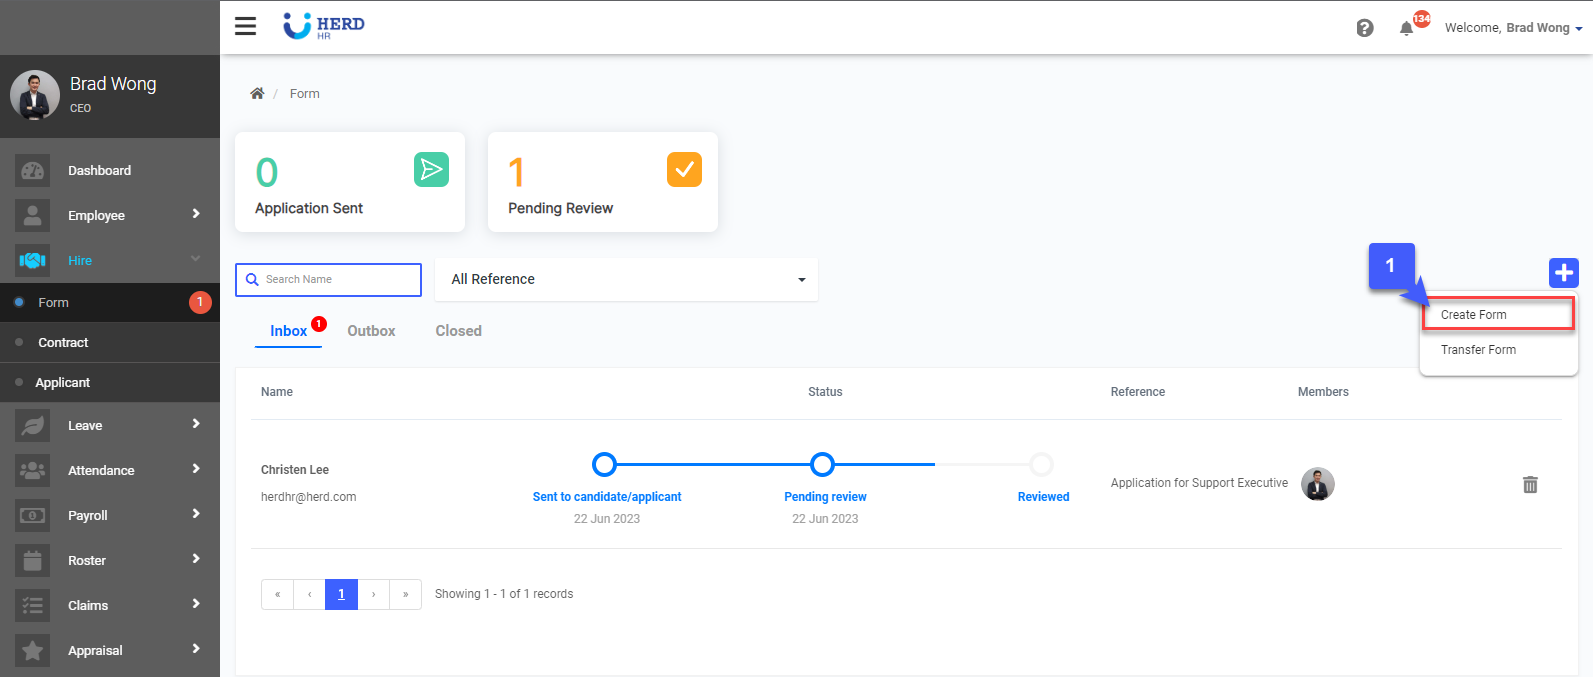The image size is (1593, 677).
Task: Expand the Employee sidebar section
Action: tap(110, 215)
